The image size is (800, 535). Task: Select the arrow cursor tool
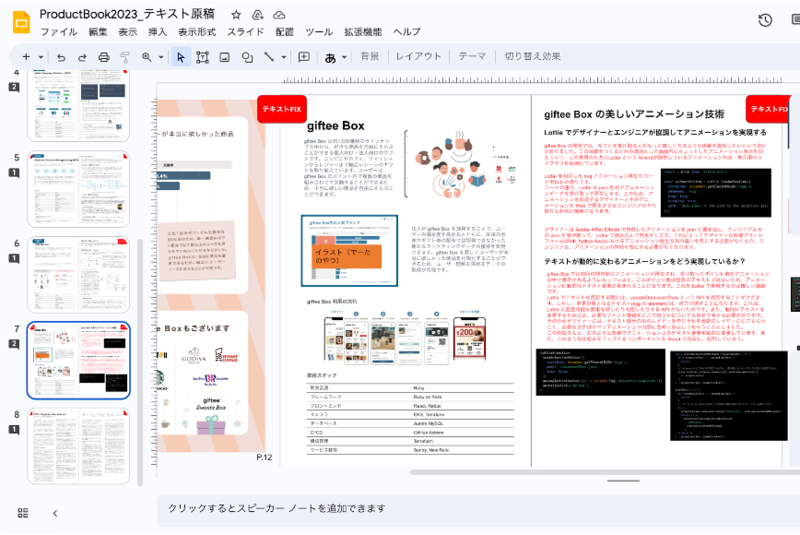click(x=181, y=57)
